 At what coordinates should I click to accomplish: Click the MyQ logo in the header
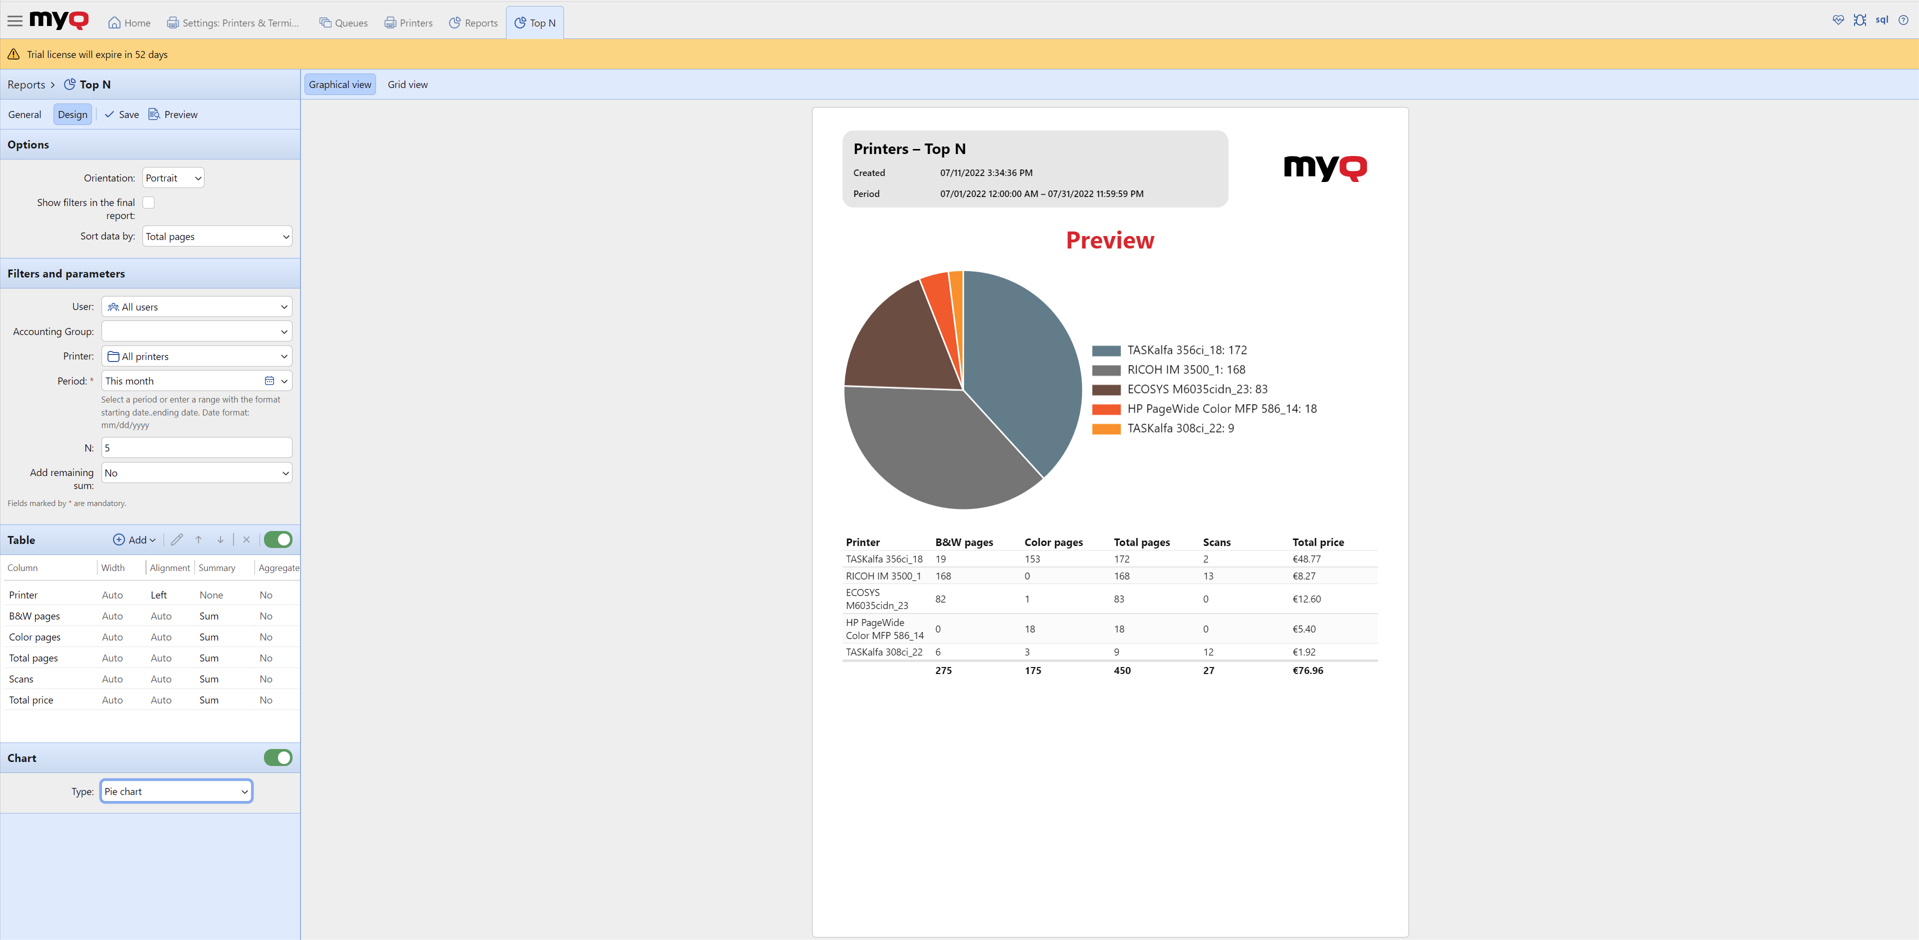click(x=59, y=21)
